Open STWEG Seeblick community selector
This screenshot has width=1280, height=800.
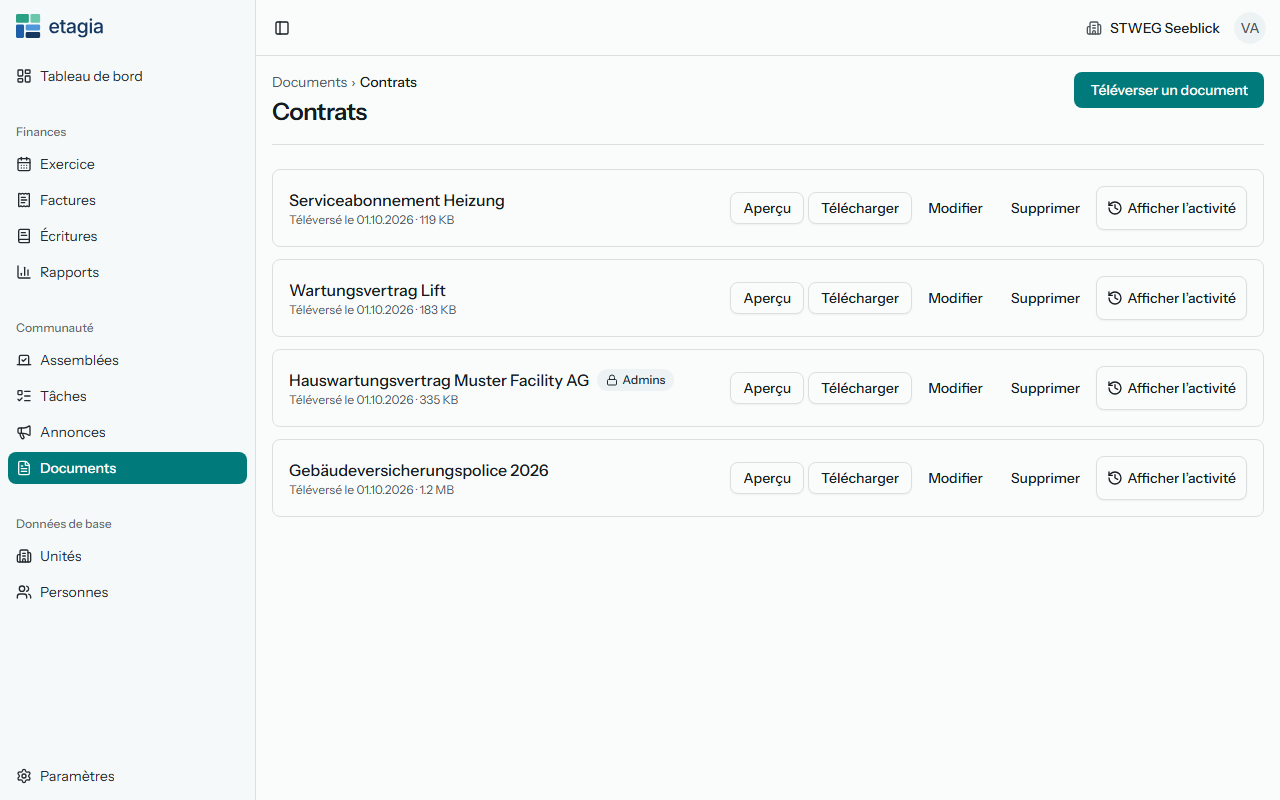pyautogui.click(x=1153, y=28)
